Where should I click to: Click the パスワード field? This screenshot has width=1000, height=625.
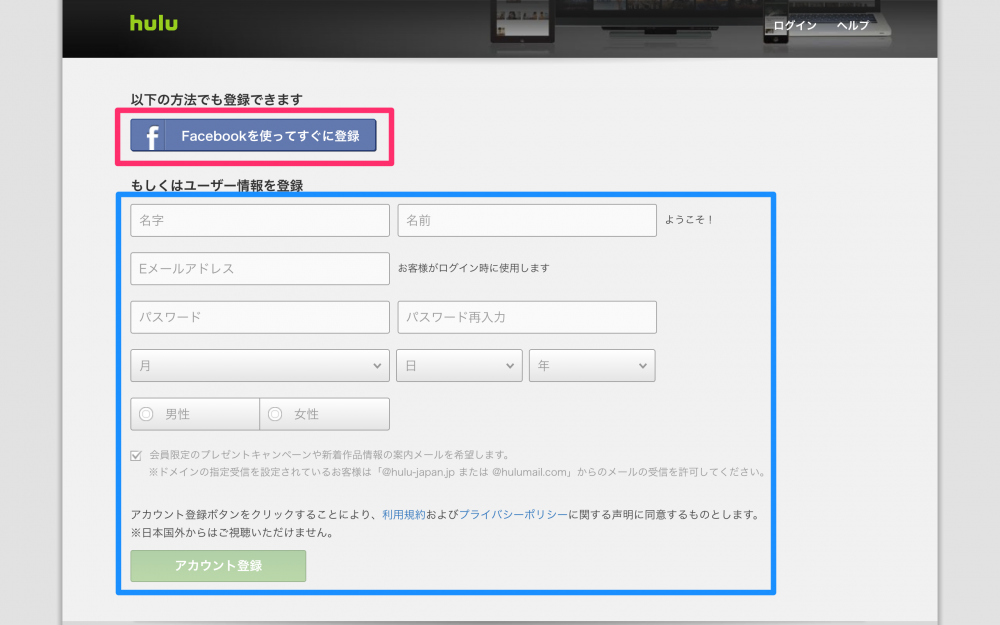pos(260,317)
